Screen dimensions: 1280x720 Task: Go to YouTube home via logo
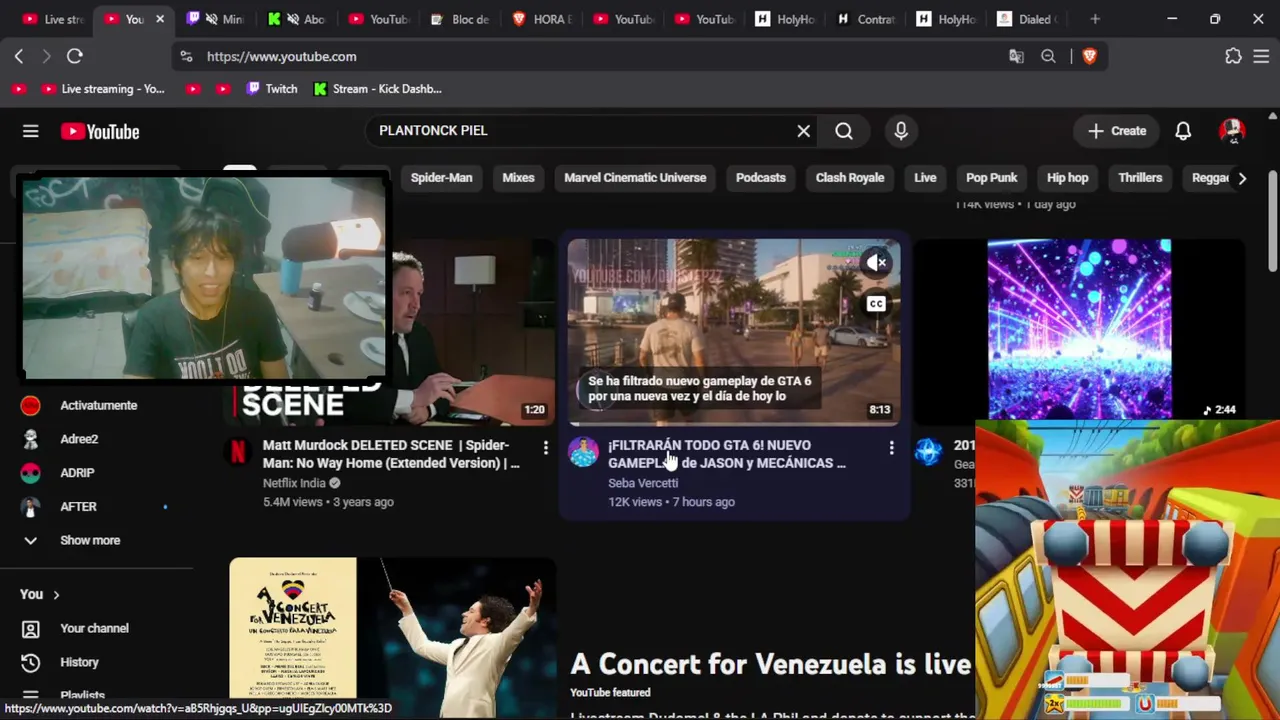point(100,131)
